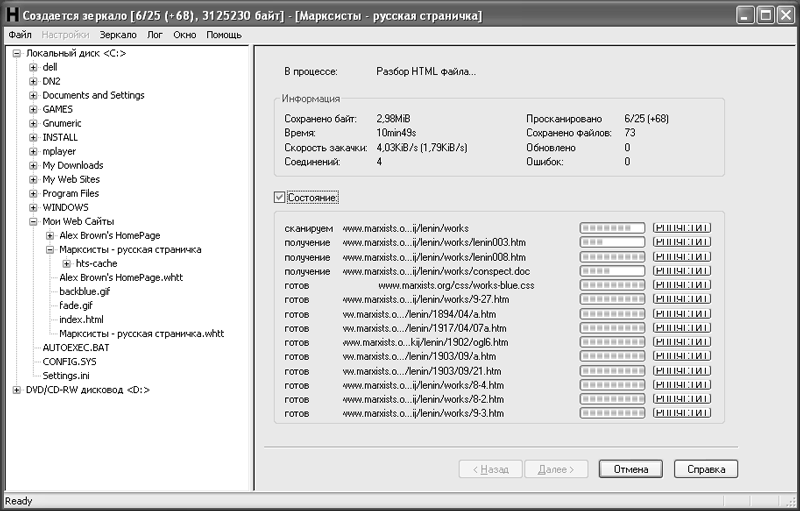Toggle the Состояние checkbox
Screen dimensions: 800x511
point(279,197)
